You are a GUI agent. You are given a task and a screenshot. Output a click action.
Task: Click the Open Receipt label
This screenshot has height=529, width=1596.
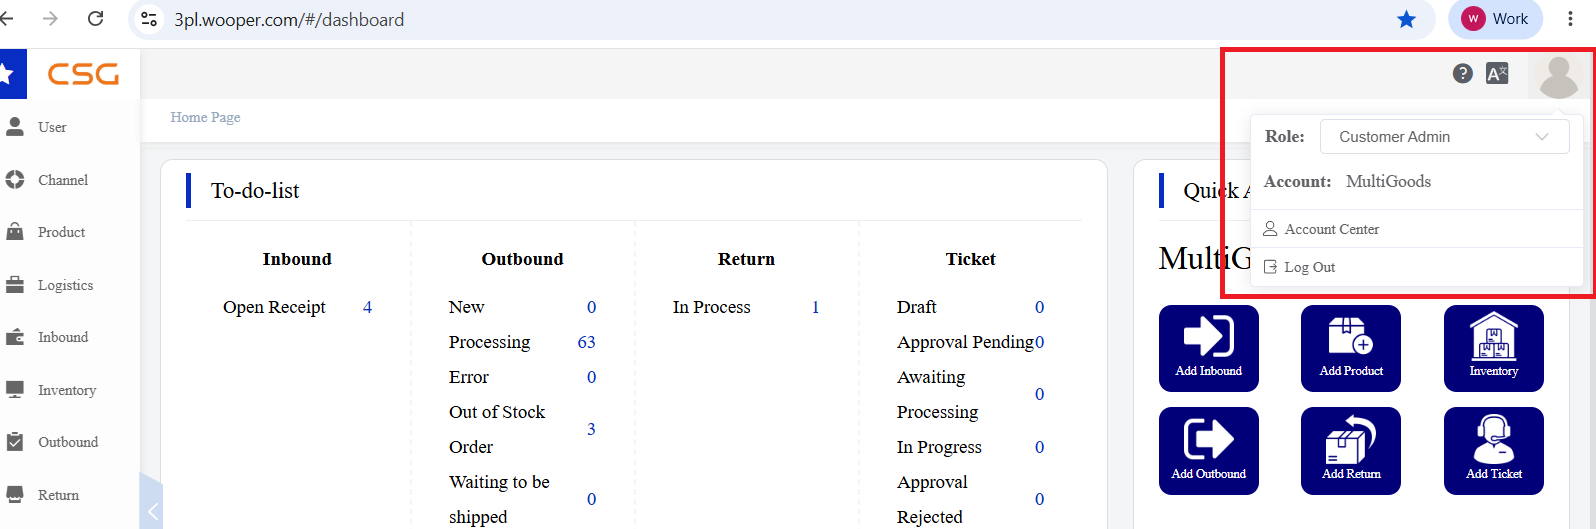pyautogui.click(x=274, y=307)
